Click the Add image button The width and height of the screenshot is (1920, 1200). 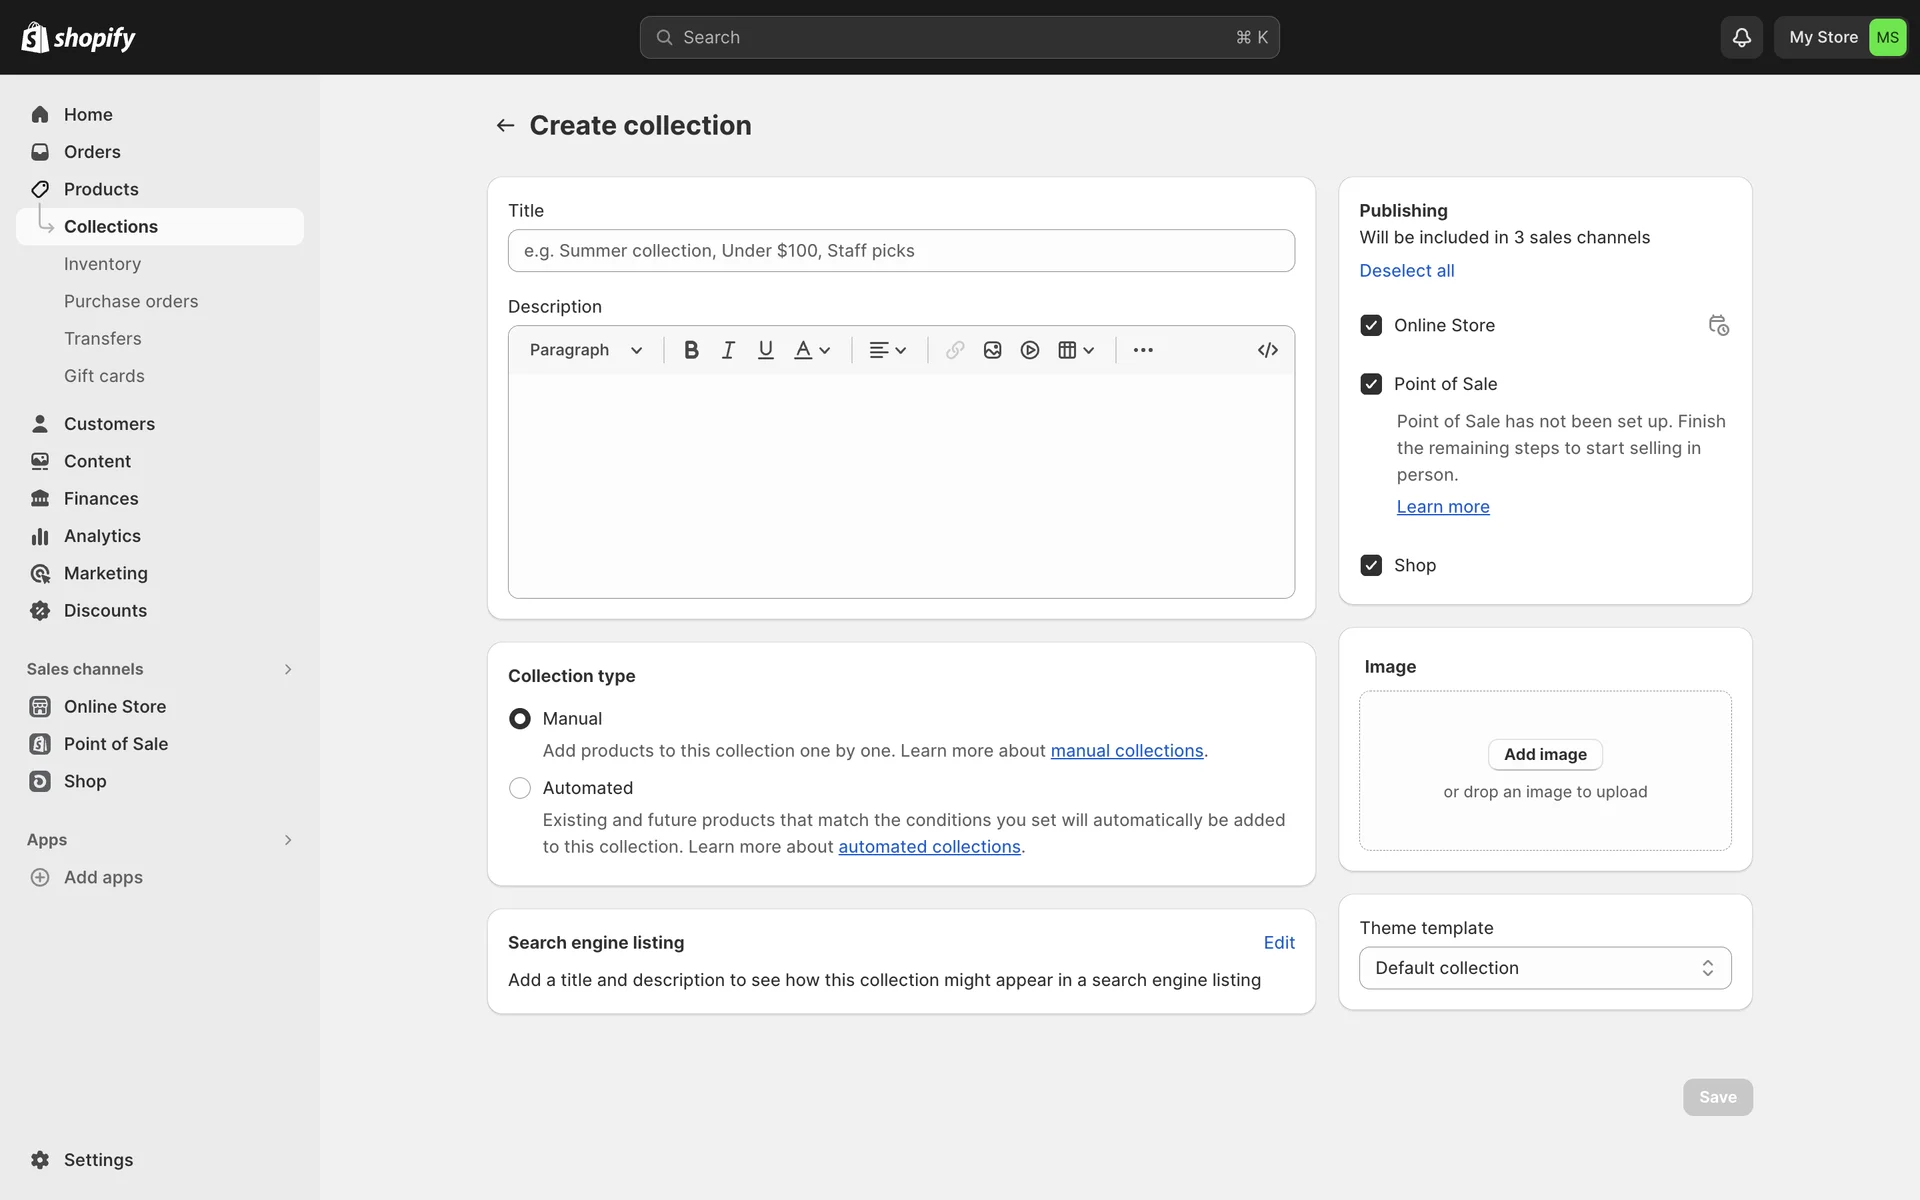tap(1544, 754)
